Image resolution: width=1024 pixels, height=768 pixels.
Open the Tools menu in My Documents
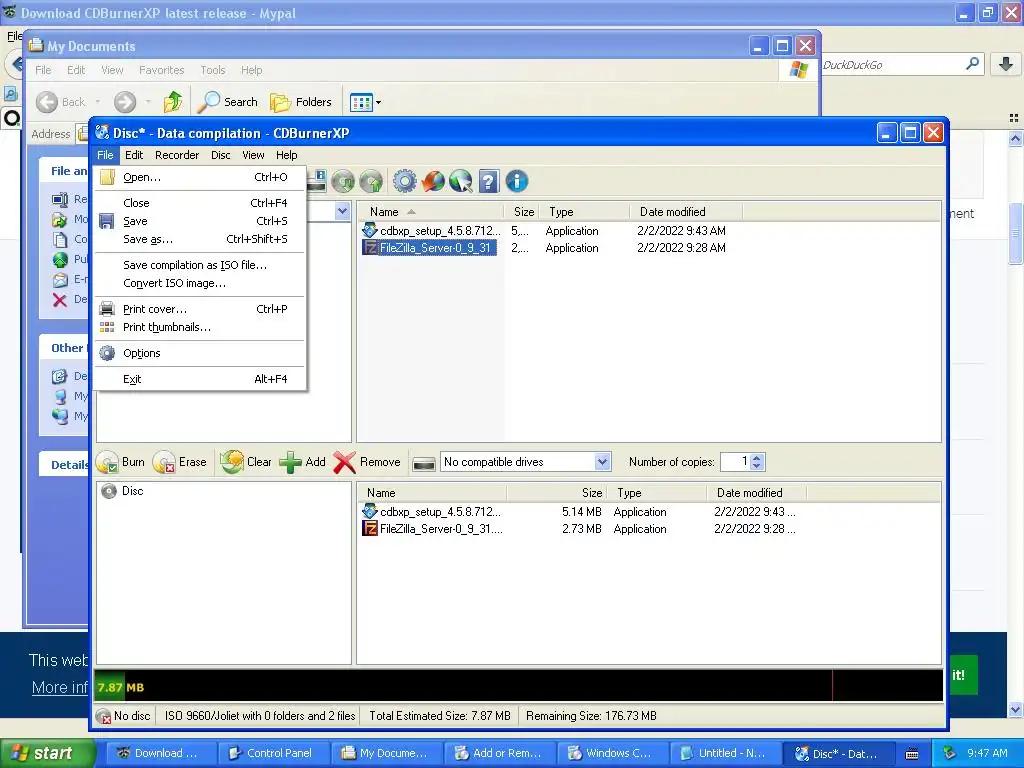[x=213, y=70]
